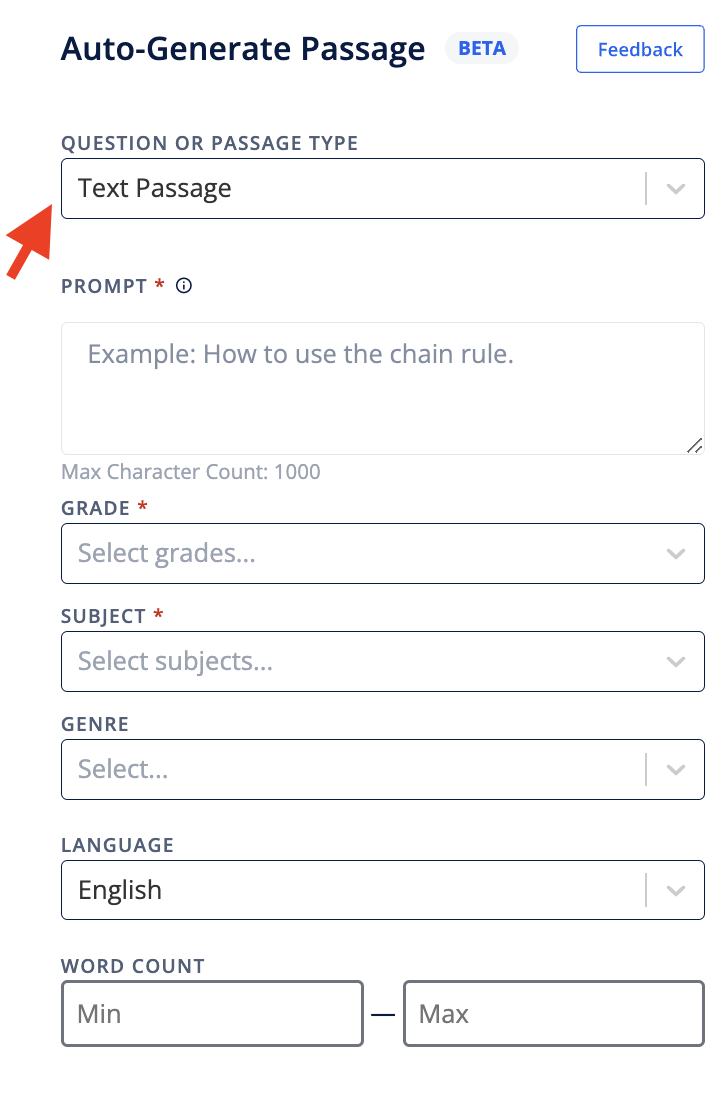Click the chevron on the passage type dropdown
The image size is (726, 1096).
(x=677, y=188)
